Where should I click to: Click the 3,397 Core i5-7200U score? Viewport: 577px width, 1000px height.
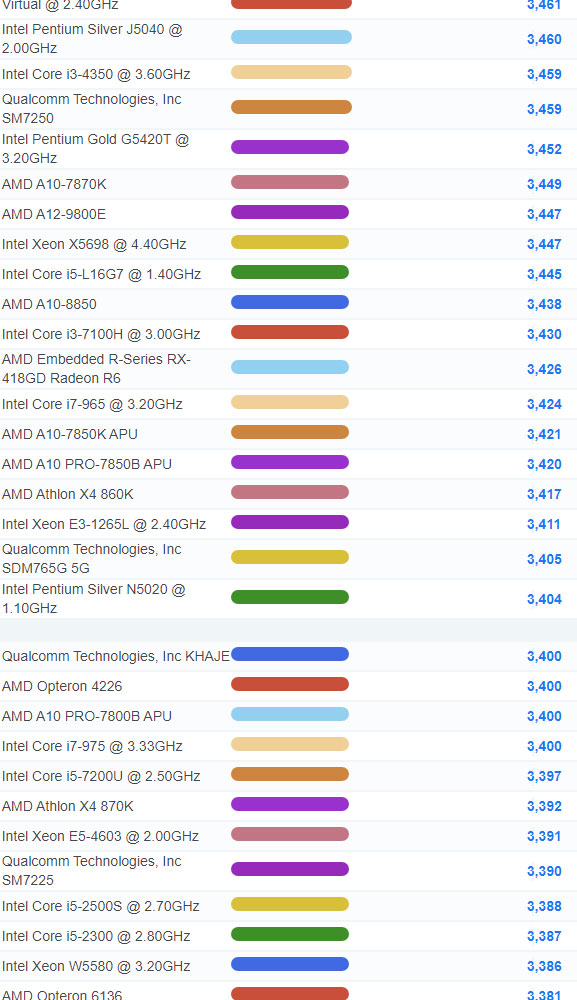pyautogui.click(x=544, y=776)
